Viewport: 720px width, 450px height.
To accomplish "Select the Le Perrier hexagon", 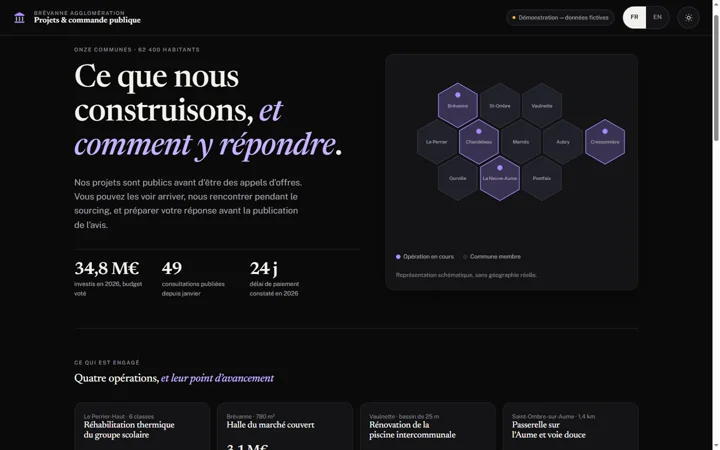I will point(436,141).
